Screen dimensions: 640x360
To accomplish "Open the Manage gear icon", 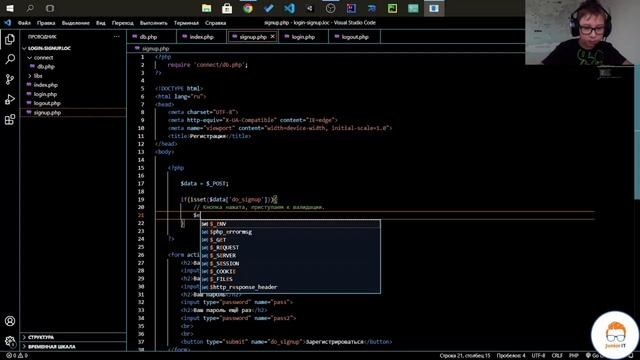I will click(x=10, y=341).
